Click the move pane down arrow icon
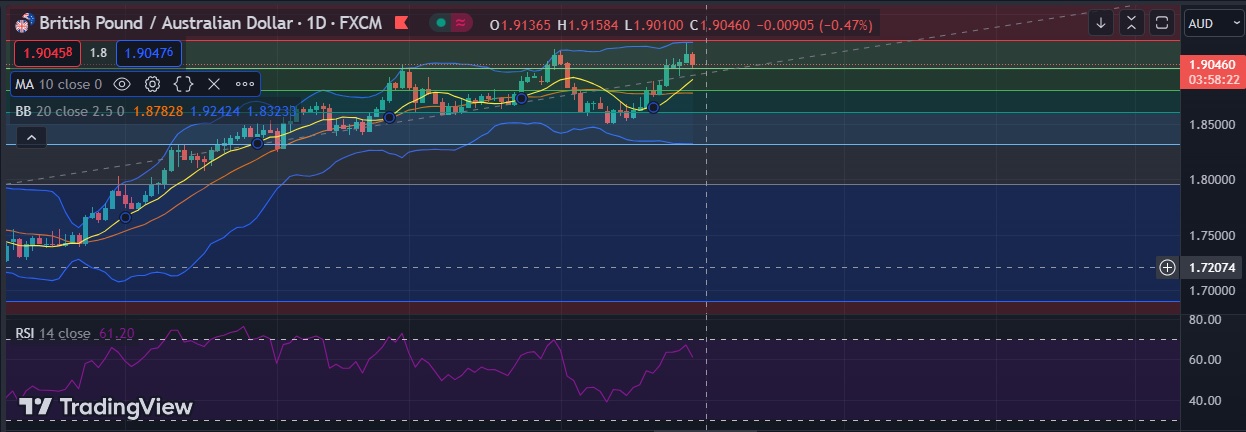Viewport: 1246px width, 432px height. click(x=1101, y=22)
